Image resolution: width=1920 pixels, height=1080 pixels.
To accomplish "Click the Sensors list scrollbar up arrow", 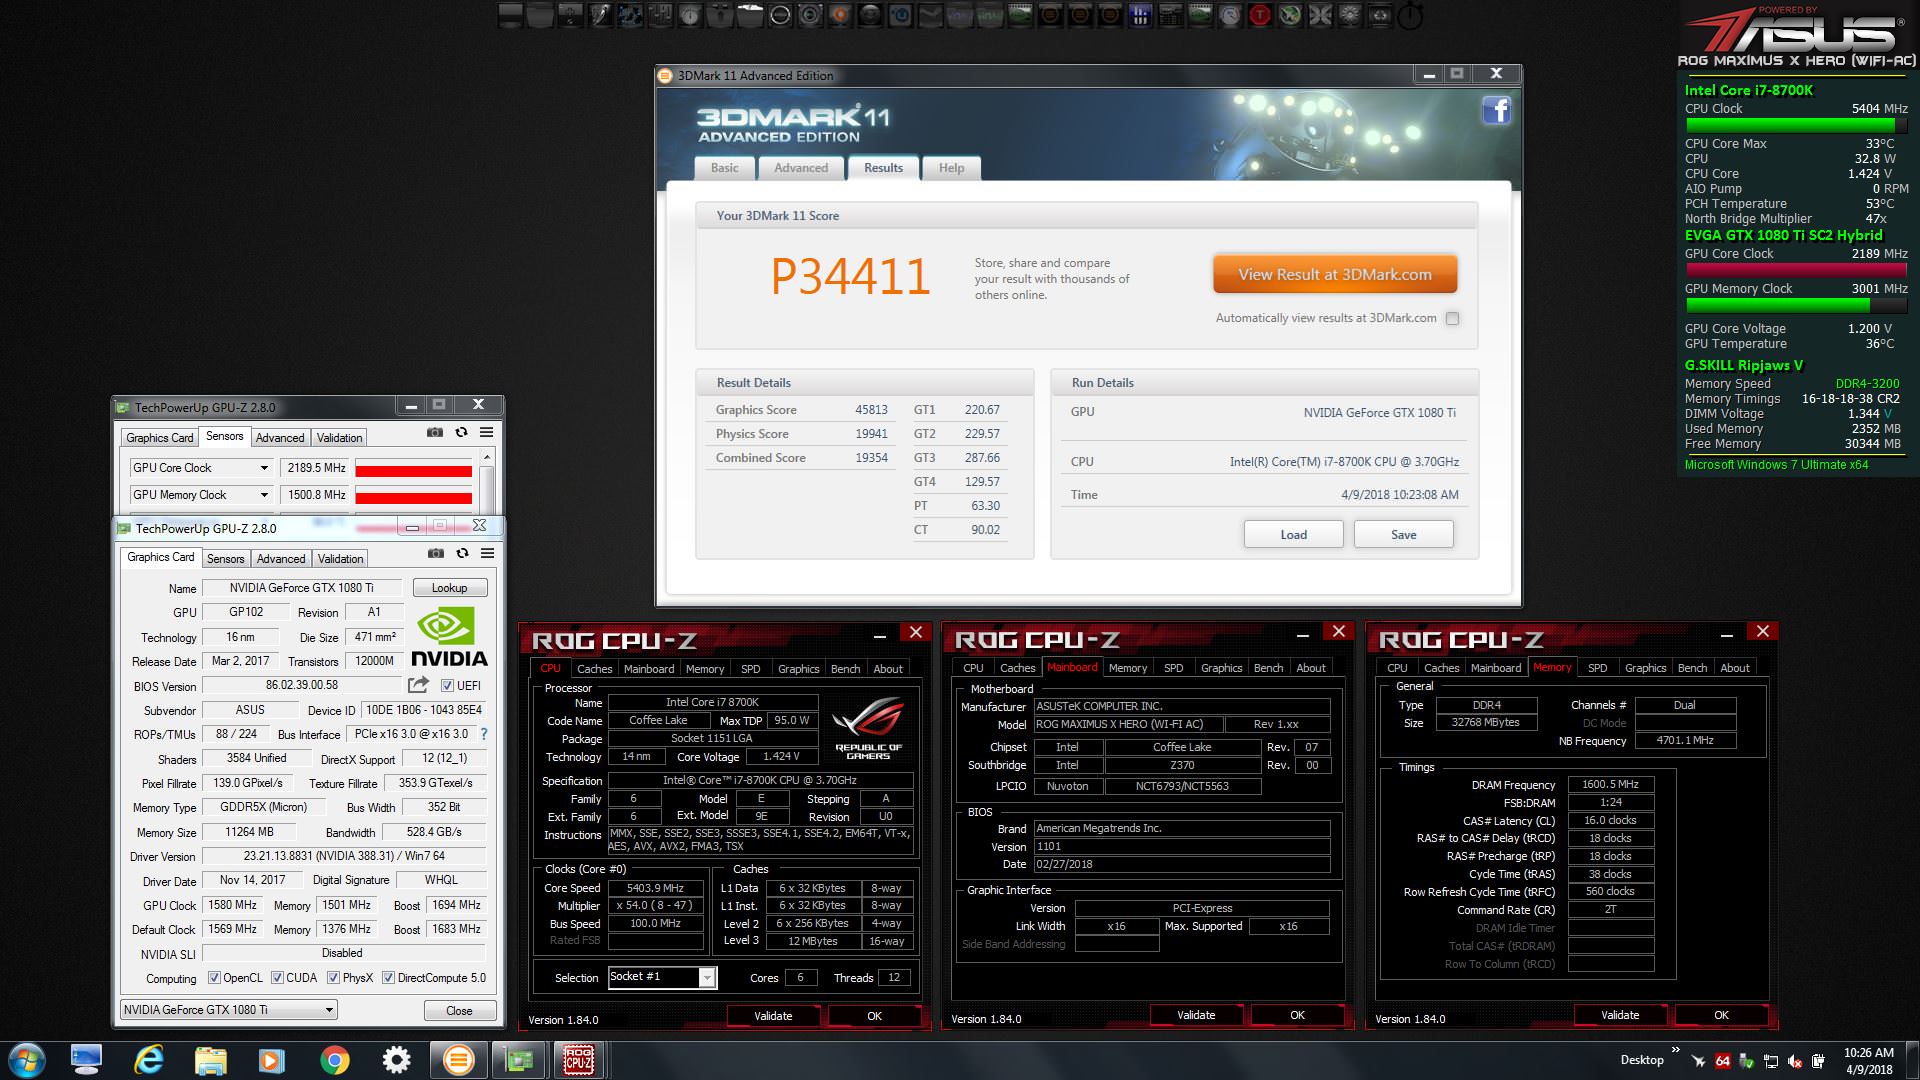I will (x=487, y=457).
